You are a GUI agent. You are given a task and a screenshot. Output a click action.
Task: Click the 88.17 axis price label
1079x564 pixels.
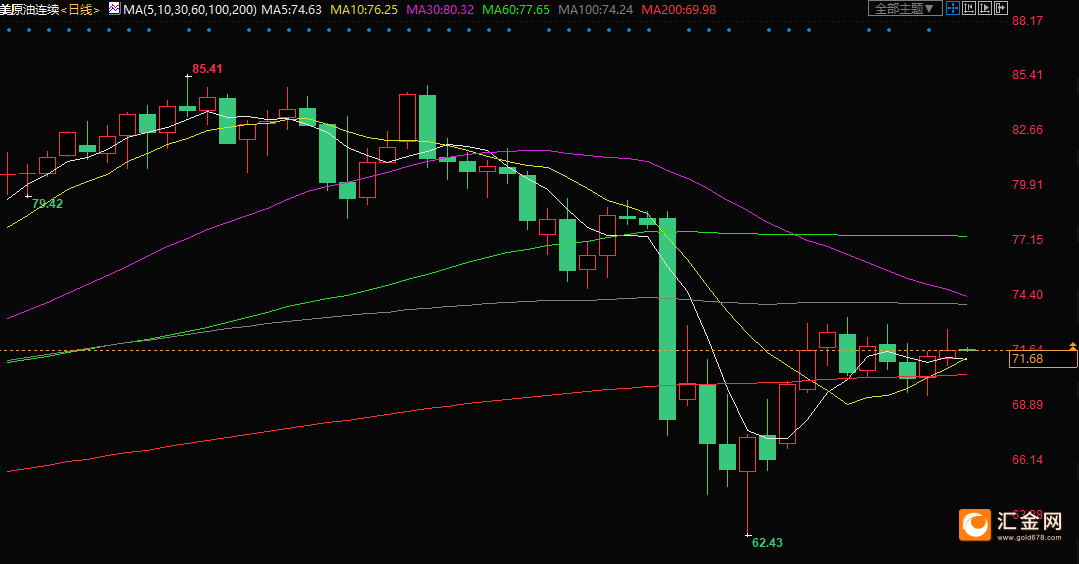1027,21
